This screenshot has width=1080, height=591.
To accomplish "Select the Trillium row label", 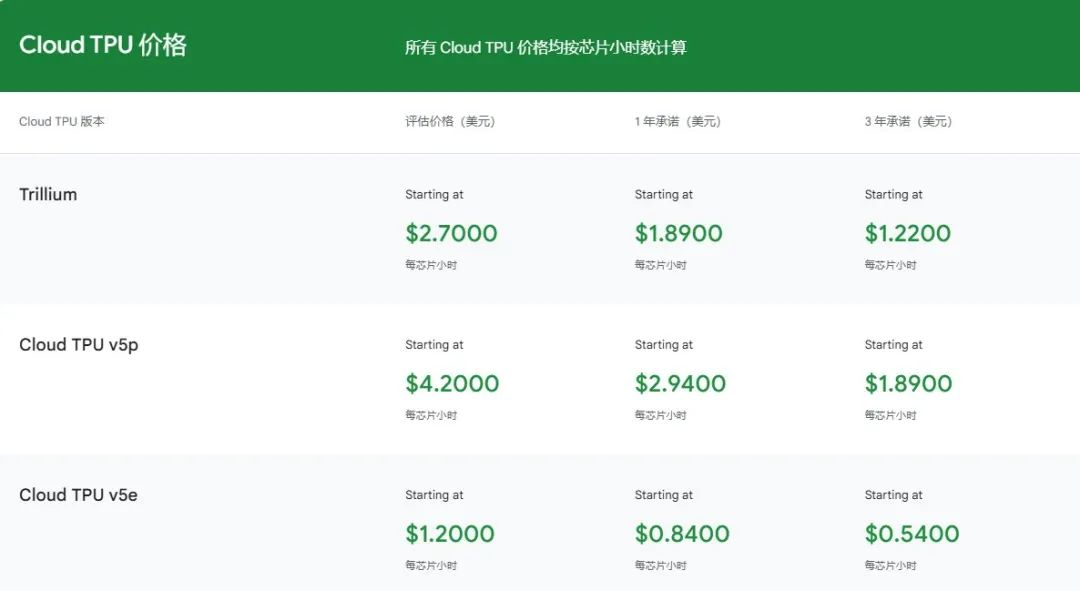I will pyautogui.click(x=48, y=194).
